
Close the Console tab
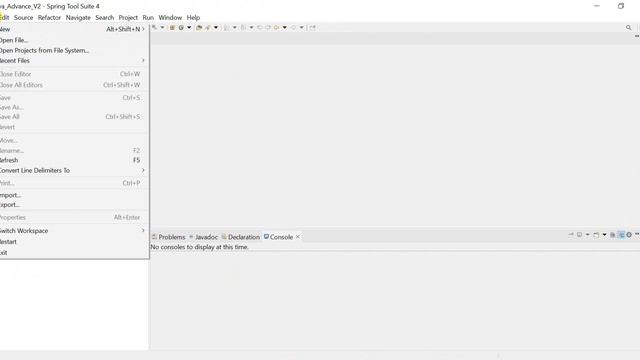298,237
